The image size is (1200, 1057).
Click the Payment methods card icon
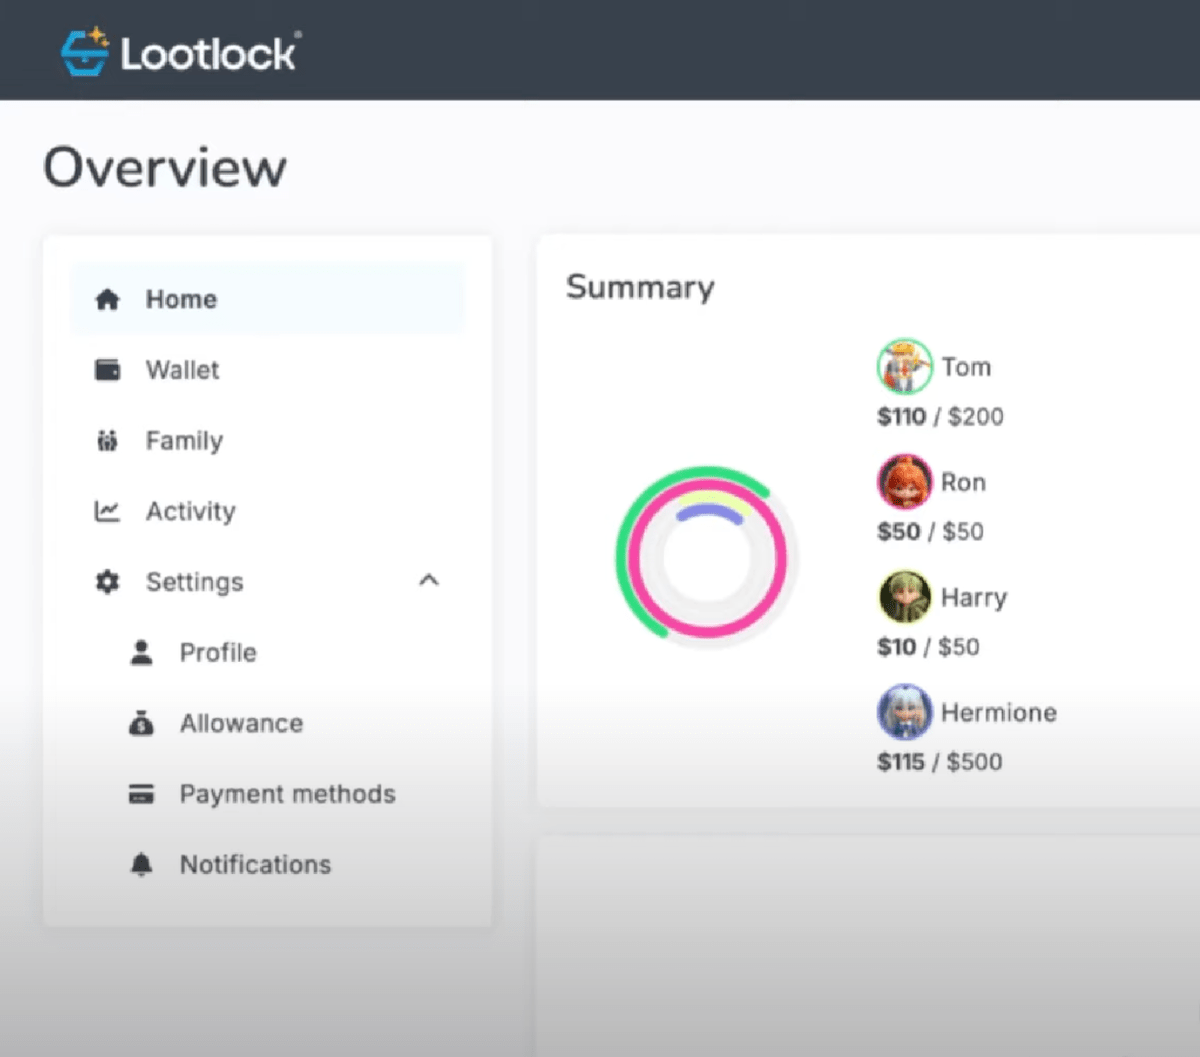pos(142,793)
